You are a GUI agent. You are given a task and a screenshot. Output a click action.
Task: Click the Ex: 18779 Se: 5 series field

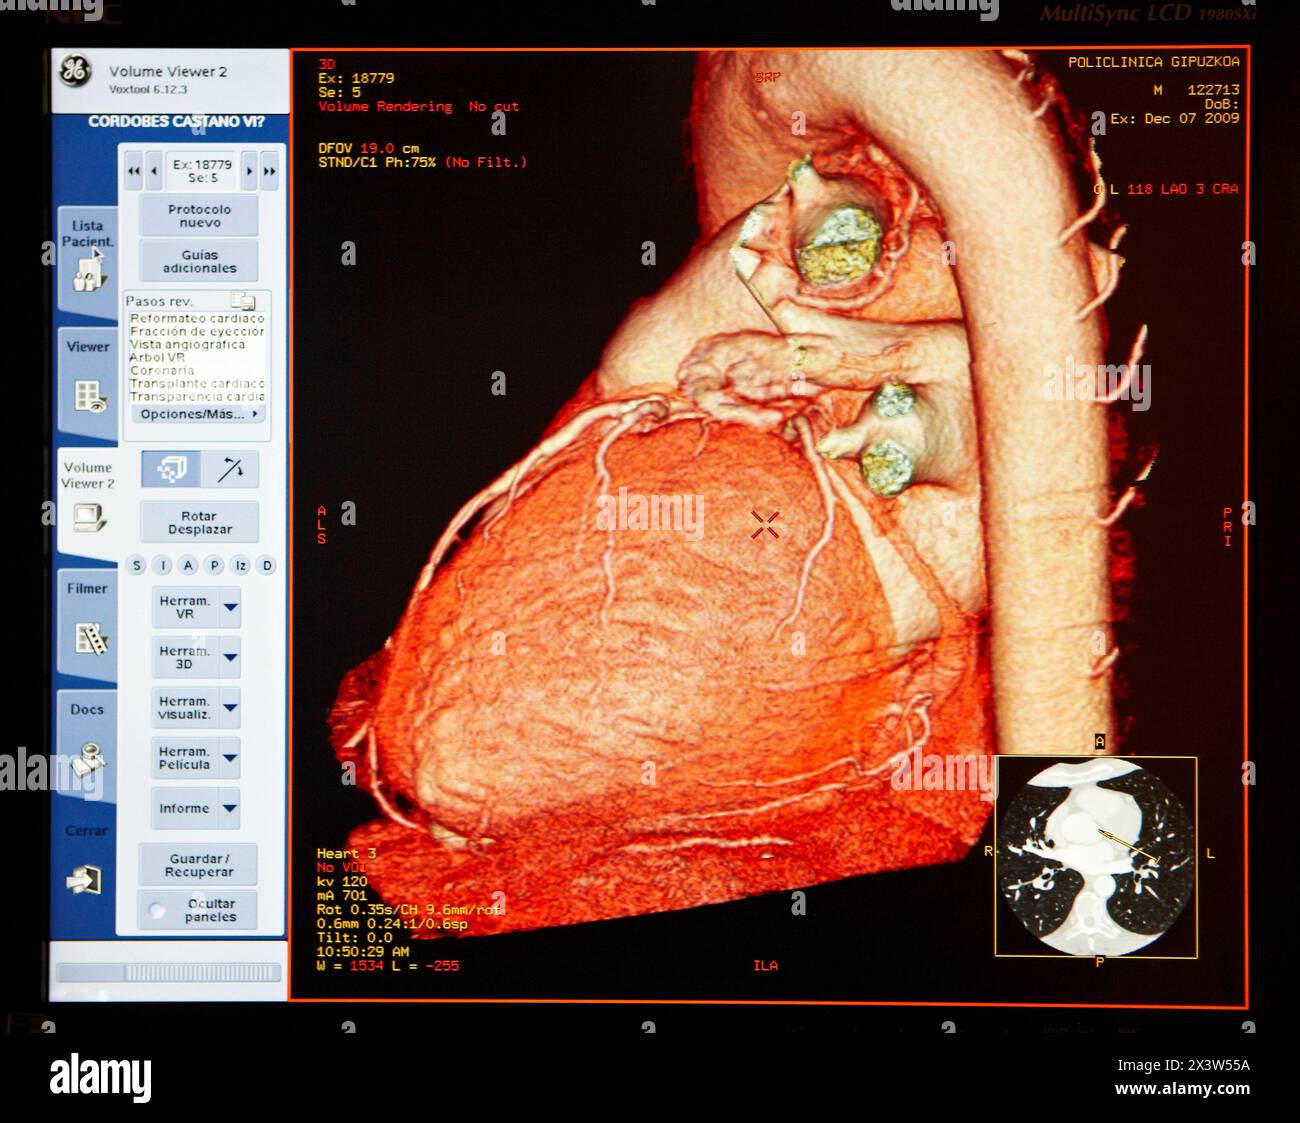(x=201, y=171)
